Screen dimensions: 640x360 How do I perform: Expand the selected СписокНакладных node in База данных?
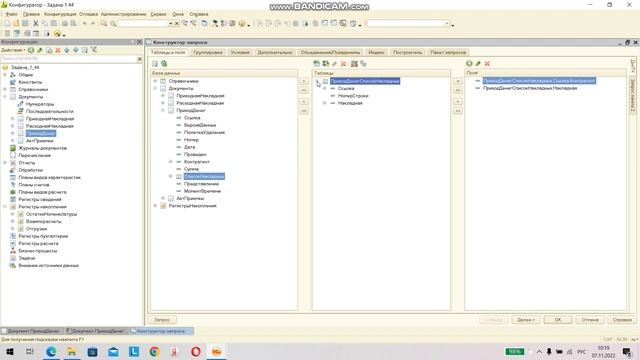tap(171, 177)
